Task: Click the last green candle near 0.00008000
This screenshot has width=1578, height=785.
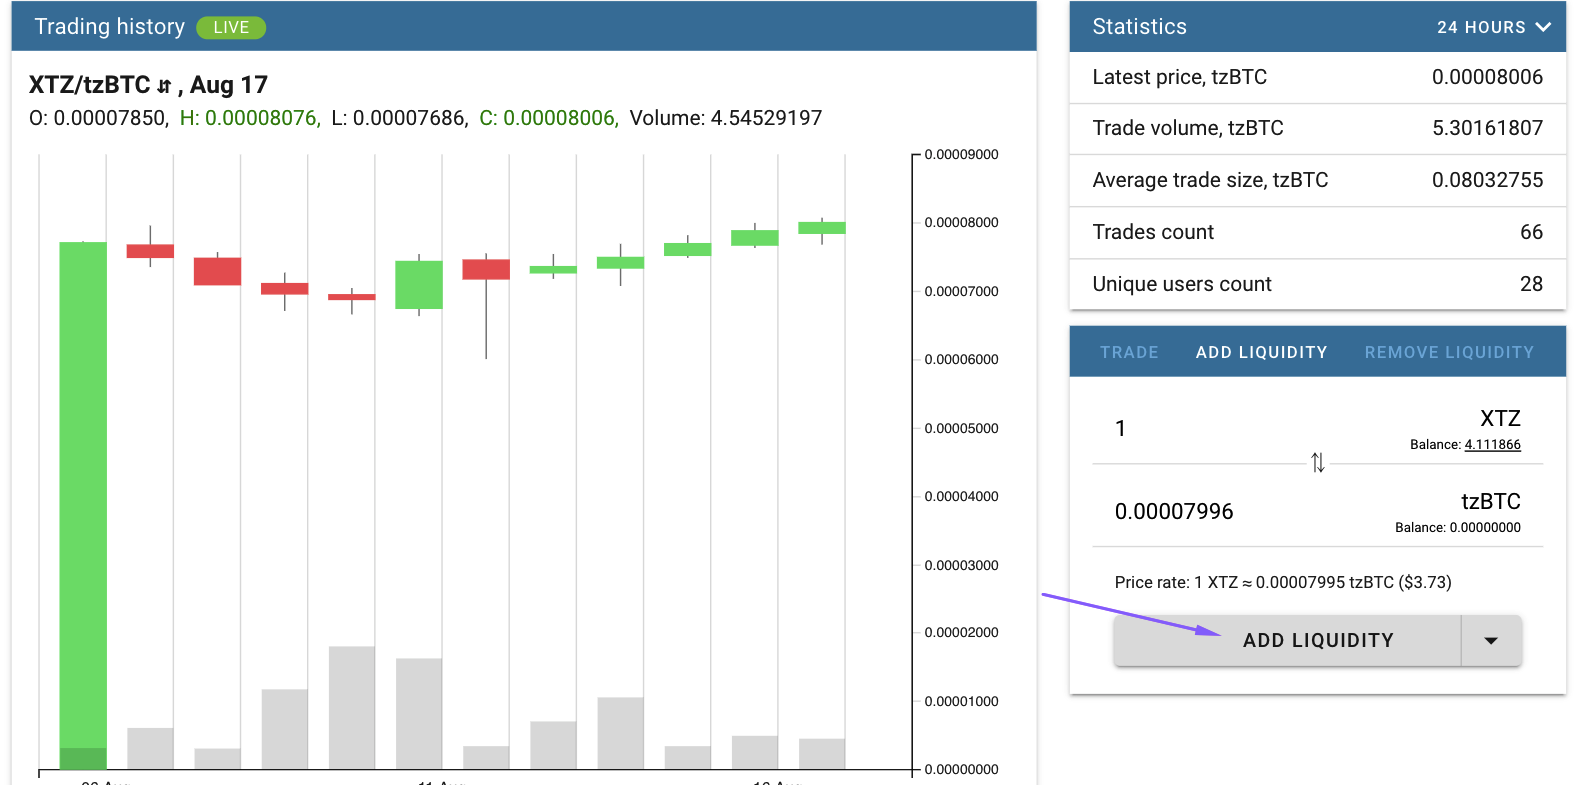Action: tap(822, 228)
